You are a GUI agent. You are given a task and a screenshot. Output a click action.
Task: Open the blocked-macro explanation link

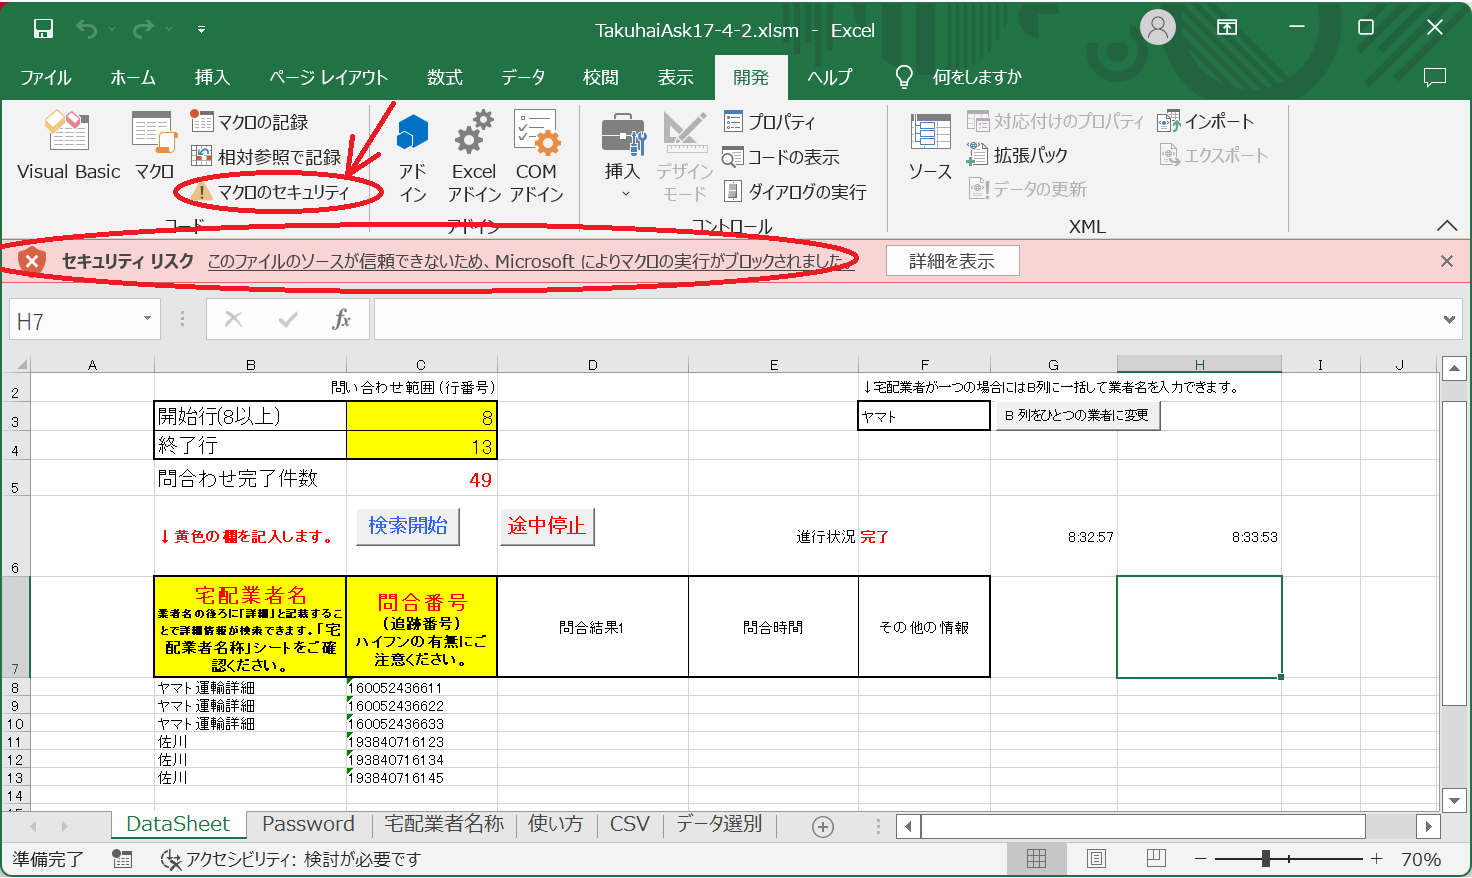532,261
